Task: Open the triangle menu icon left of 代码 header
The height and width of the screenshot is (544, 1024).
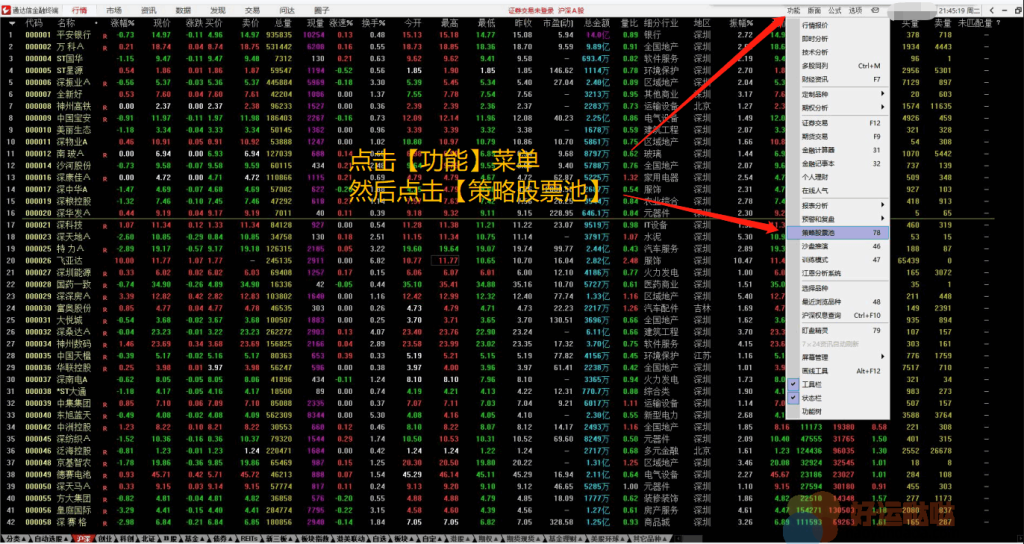Action: (12, 23)
